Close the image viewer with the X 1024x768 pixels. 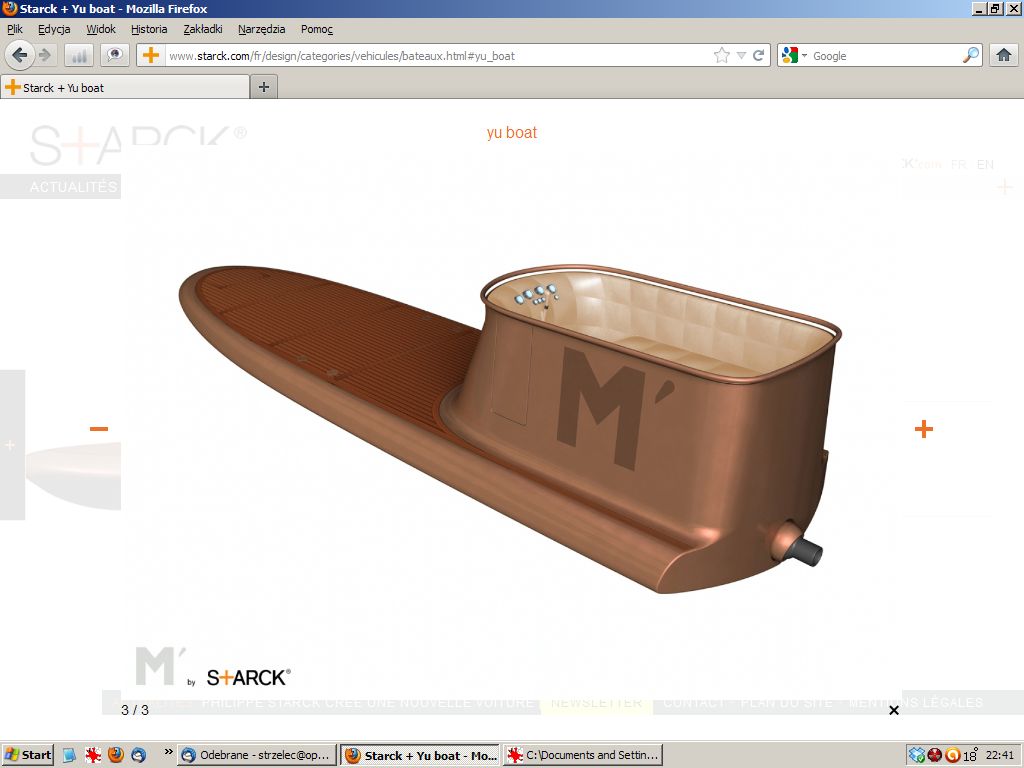point(894,710)
